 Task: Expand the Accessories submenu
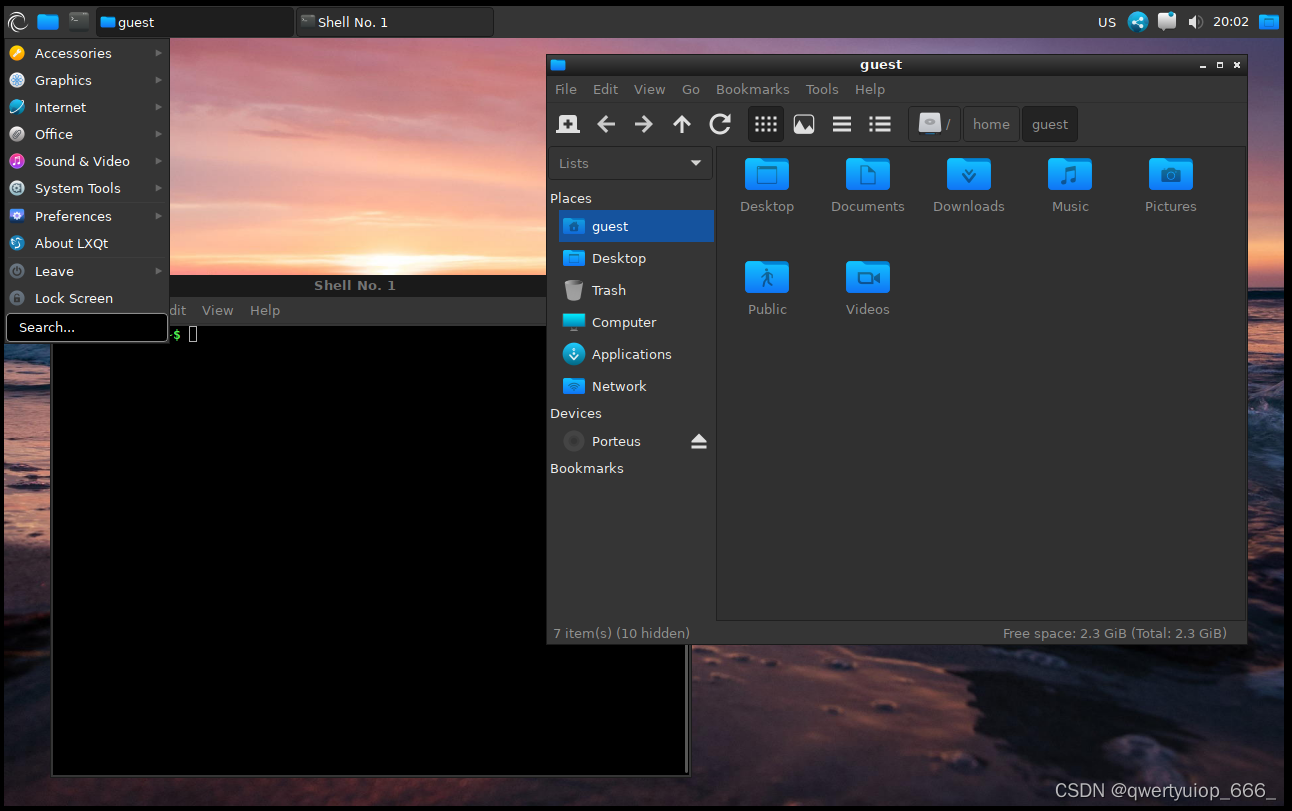pos(73,53)
